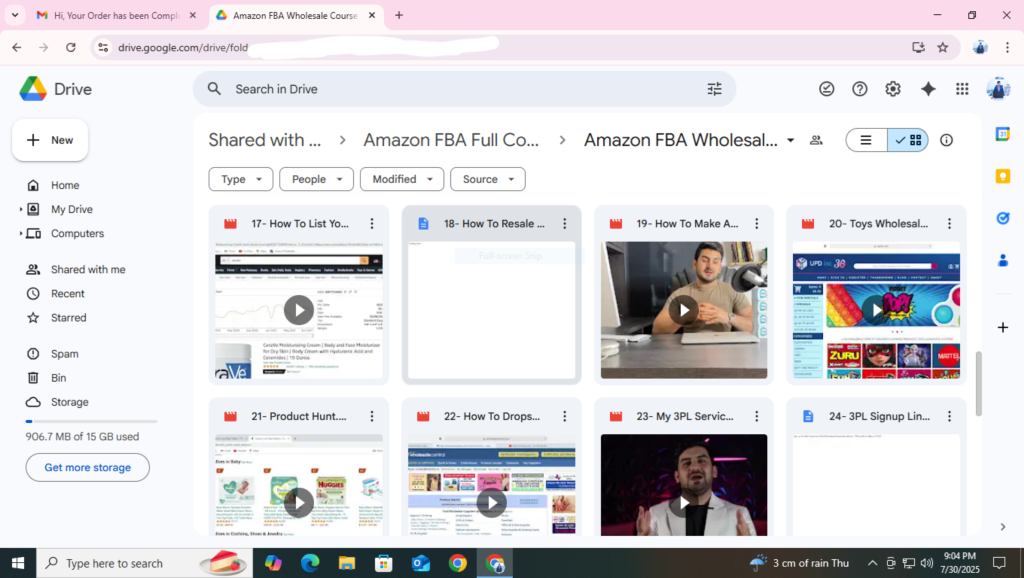Click the Gemini sparkle icon
This screenshot has width=1024, height=578.
928,89
